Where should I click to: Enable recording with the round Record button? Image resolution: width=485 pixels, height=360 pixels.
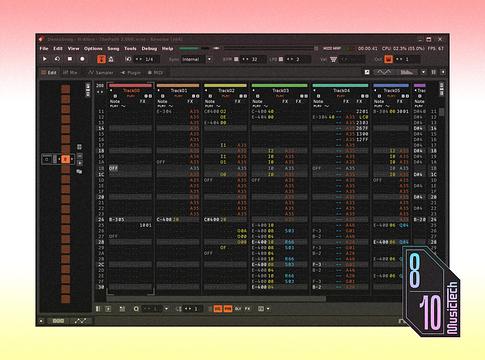pyautogui.click(x=82, y=59)
